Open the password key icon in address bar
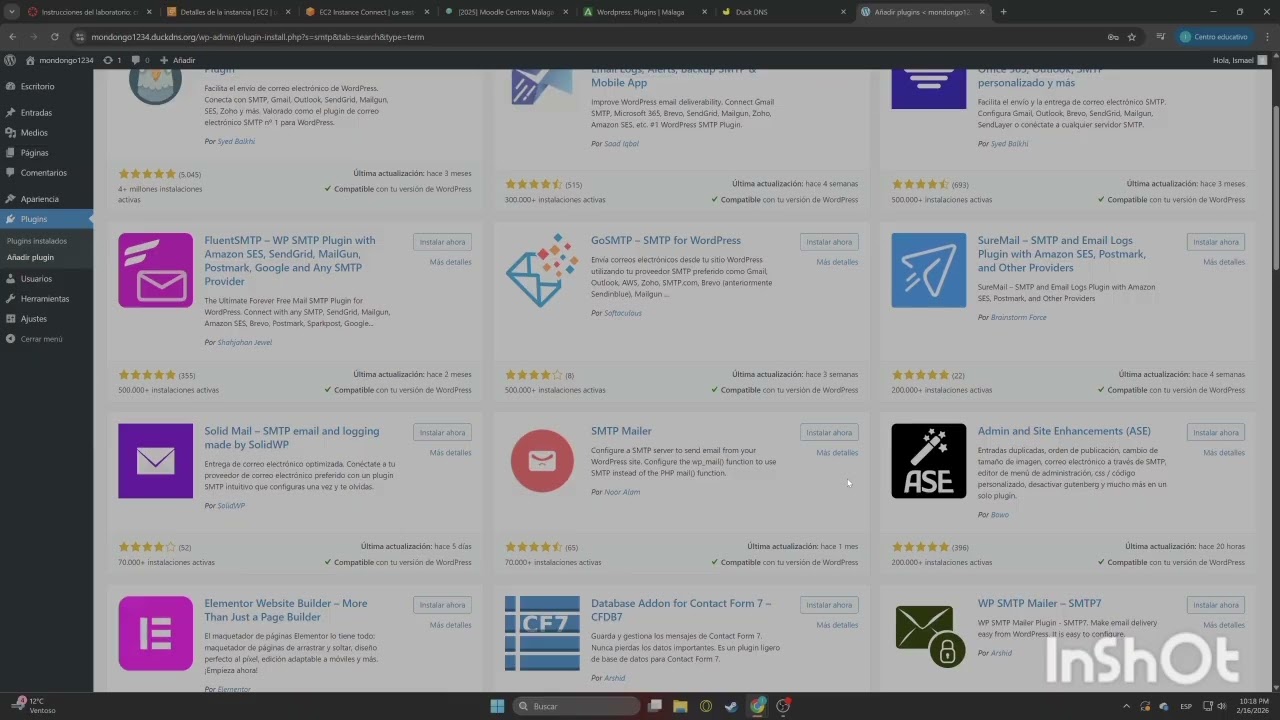The width and height of the screenshot is (1280, 720). [1113, 37]
